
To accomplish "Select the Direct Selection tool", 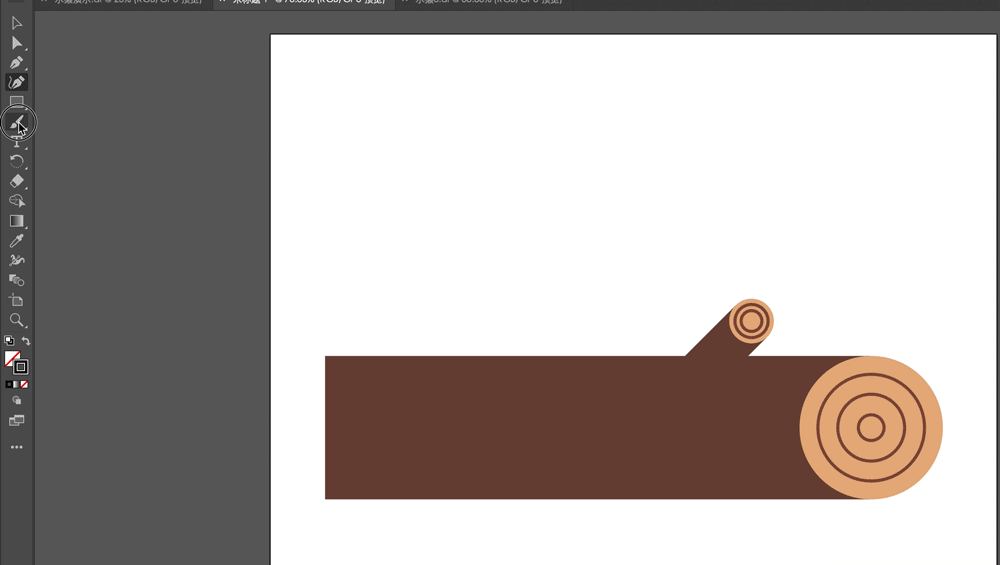I will coord(17,43).
